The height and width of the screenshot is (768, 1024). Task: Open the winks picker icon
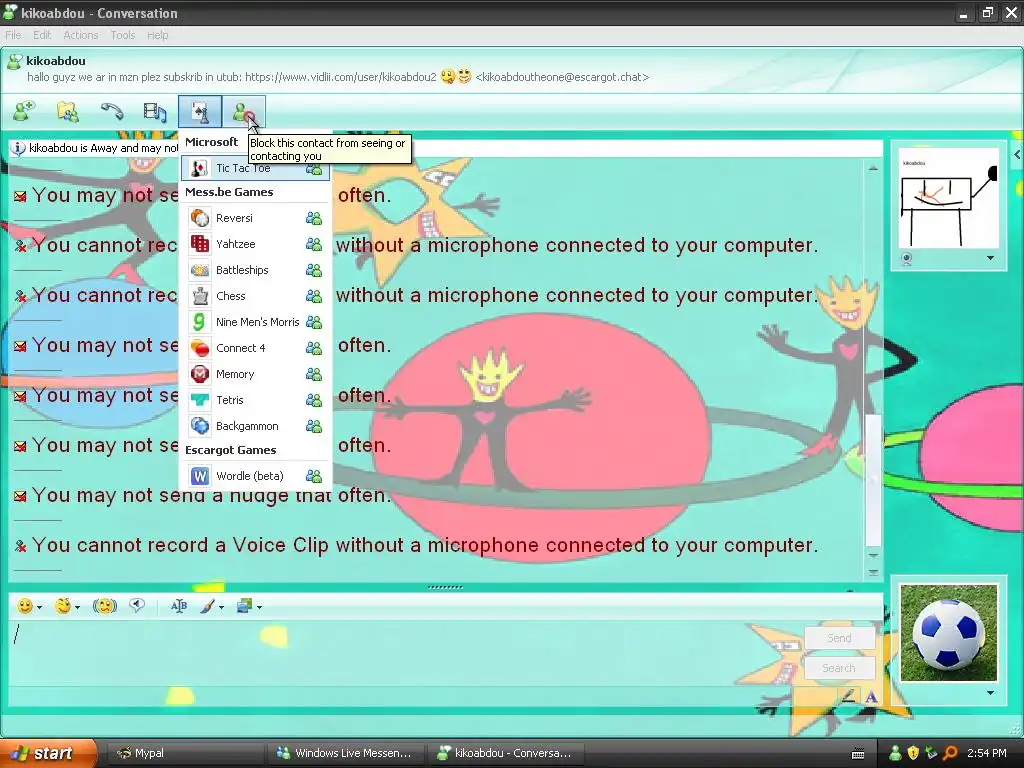pos(63,606)
